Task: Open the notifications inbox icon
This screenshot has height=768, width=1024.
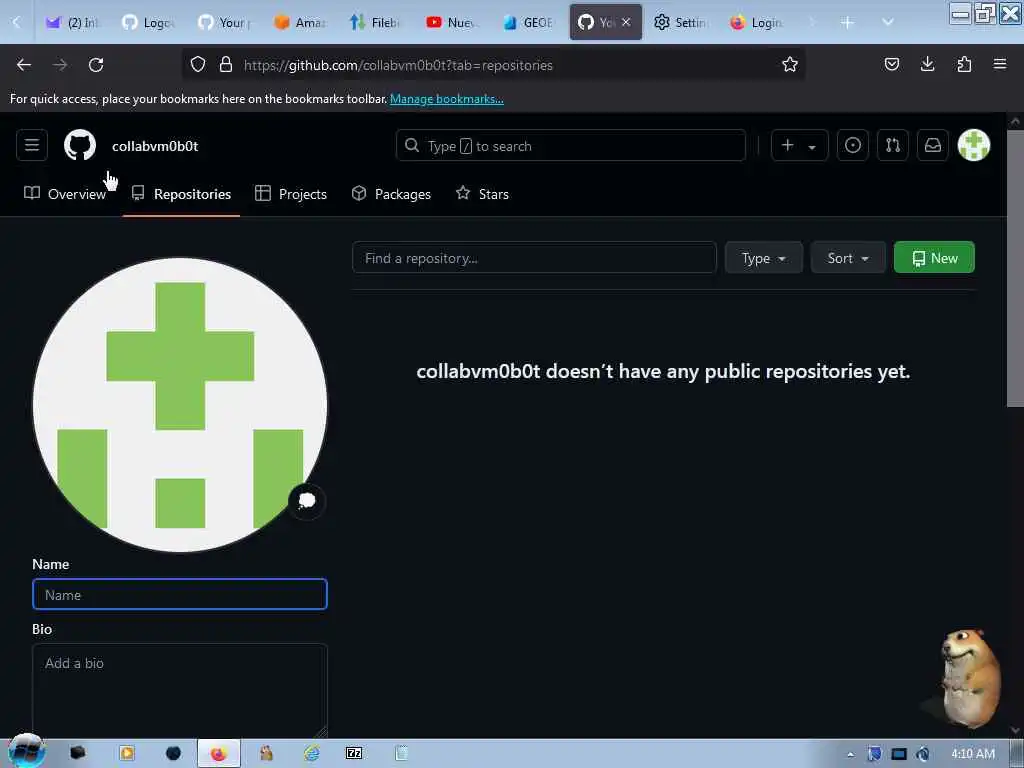Action: click(933, 145)
